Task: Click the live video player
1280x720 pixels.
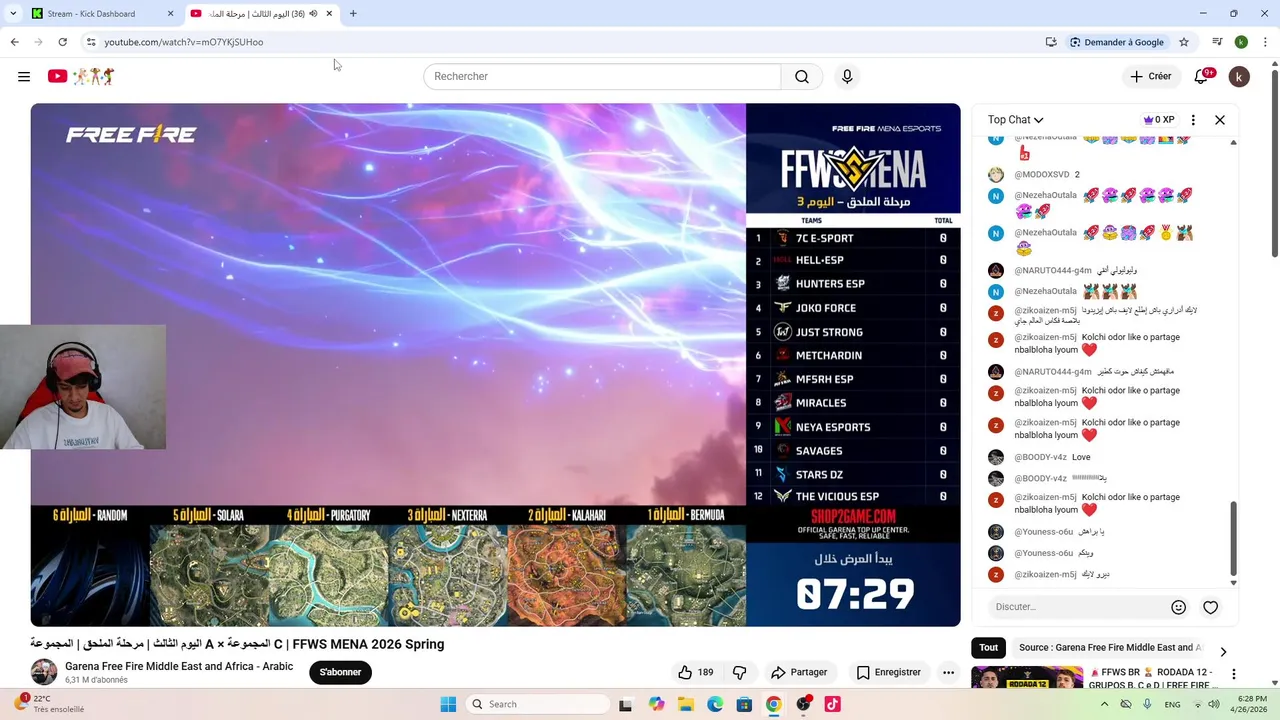Action: click(495, 365)
